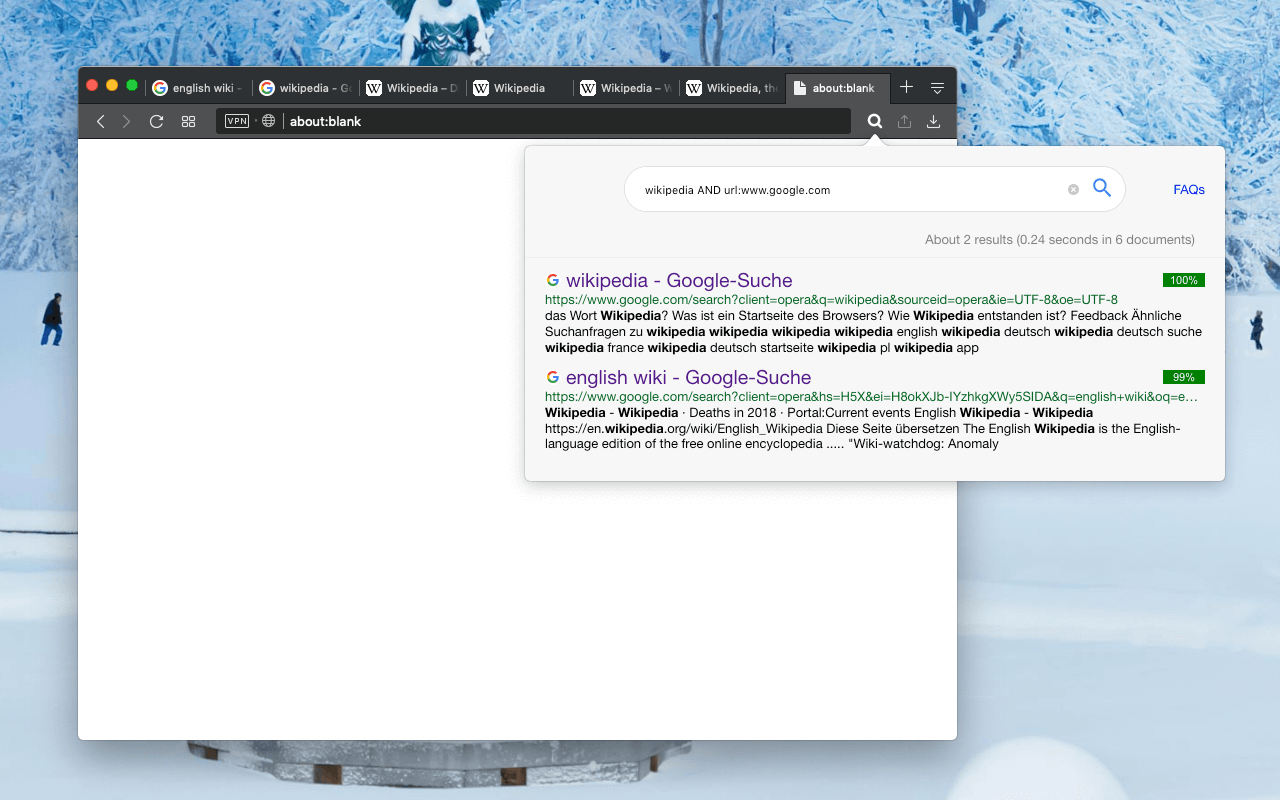This screenshot has width=1280, height=800.
Task: Click the 'About 2 results' summary text
Action: [1060, 240]
